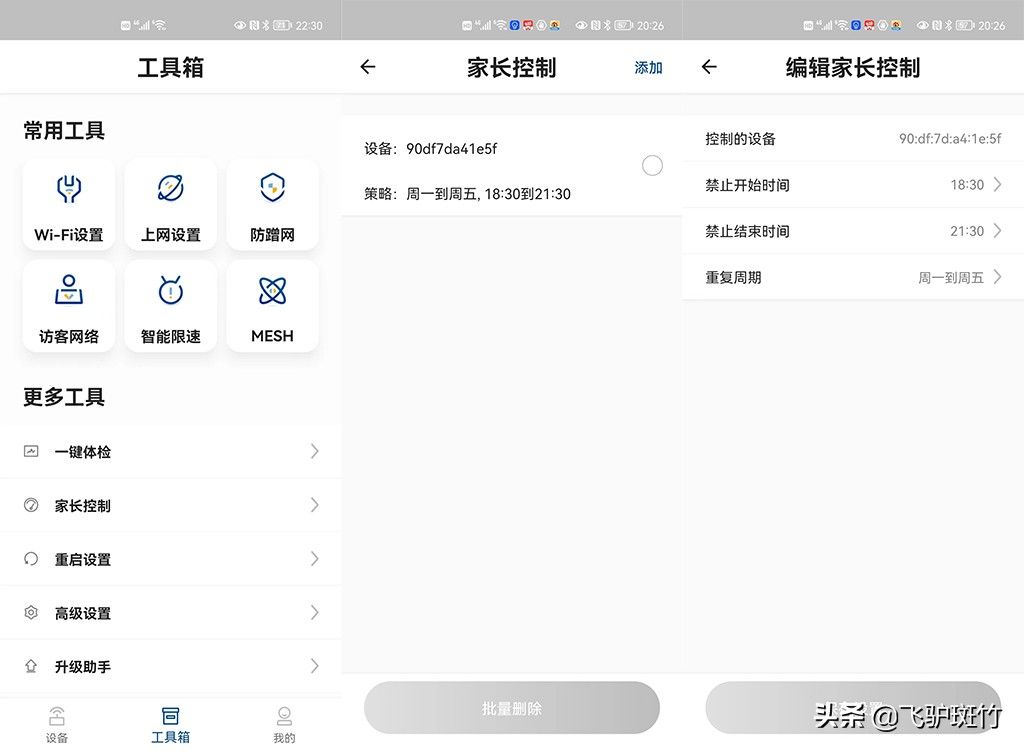Switch to the 工具箱 bottom tab
The height and width of the screenshot is (751, 1024).
[x=170, y=725]
